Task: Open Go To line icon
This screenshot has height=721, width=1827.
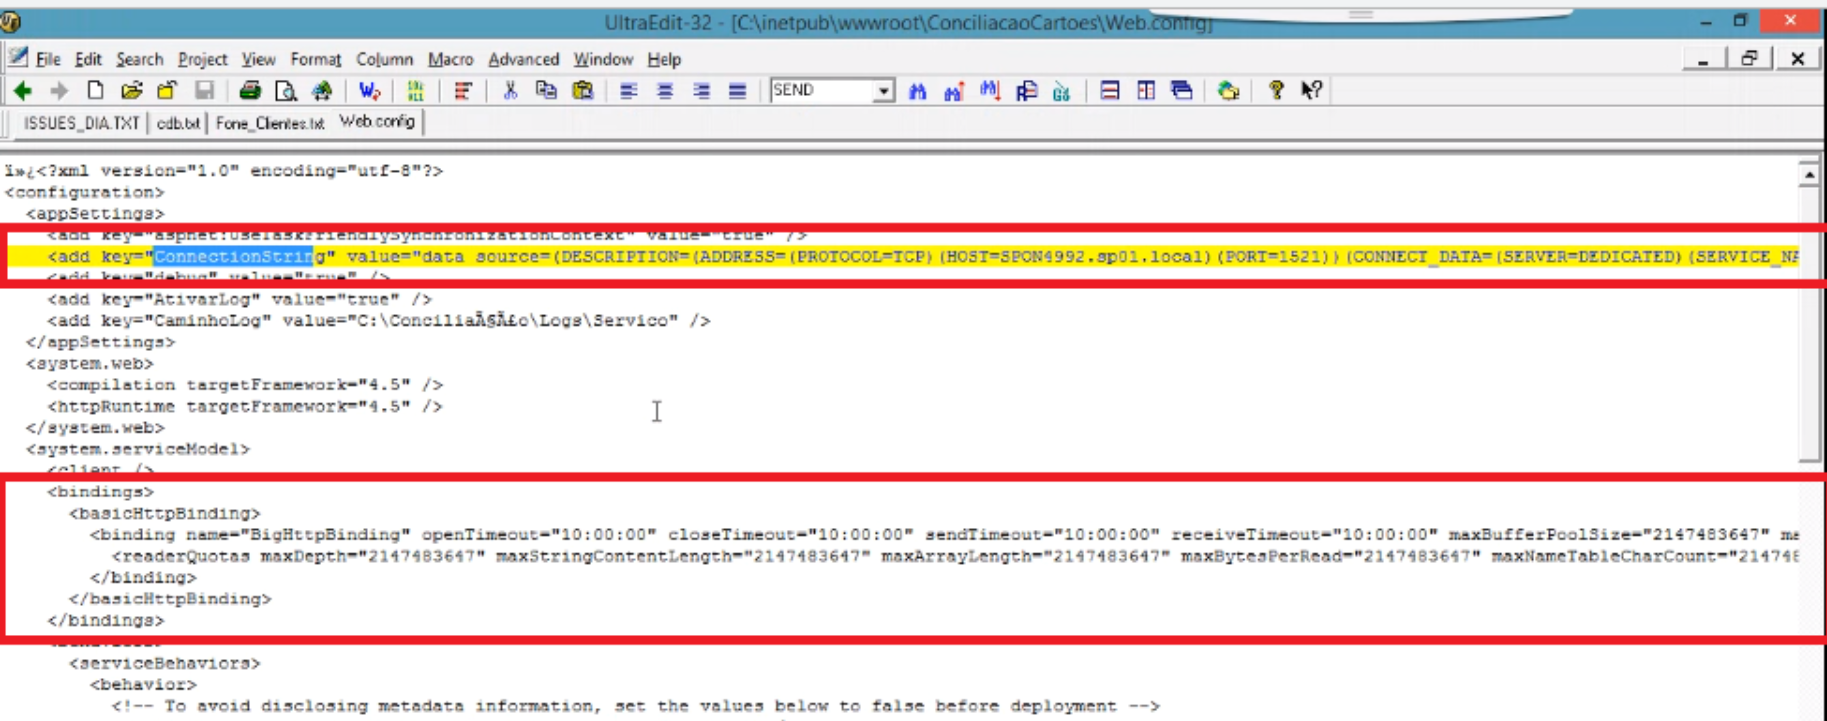Action: pyautogui.click(x=1062, y=91)
